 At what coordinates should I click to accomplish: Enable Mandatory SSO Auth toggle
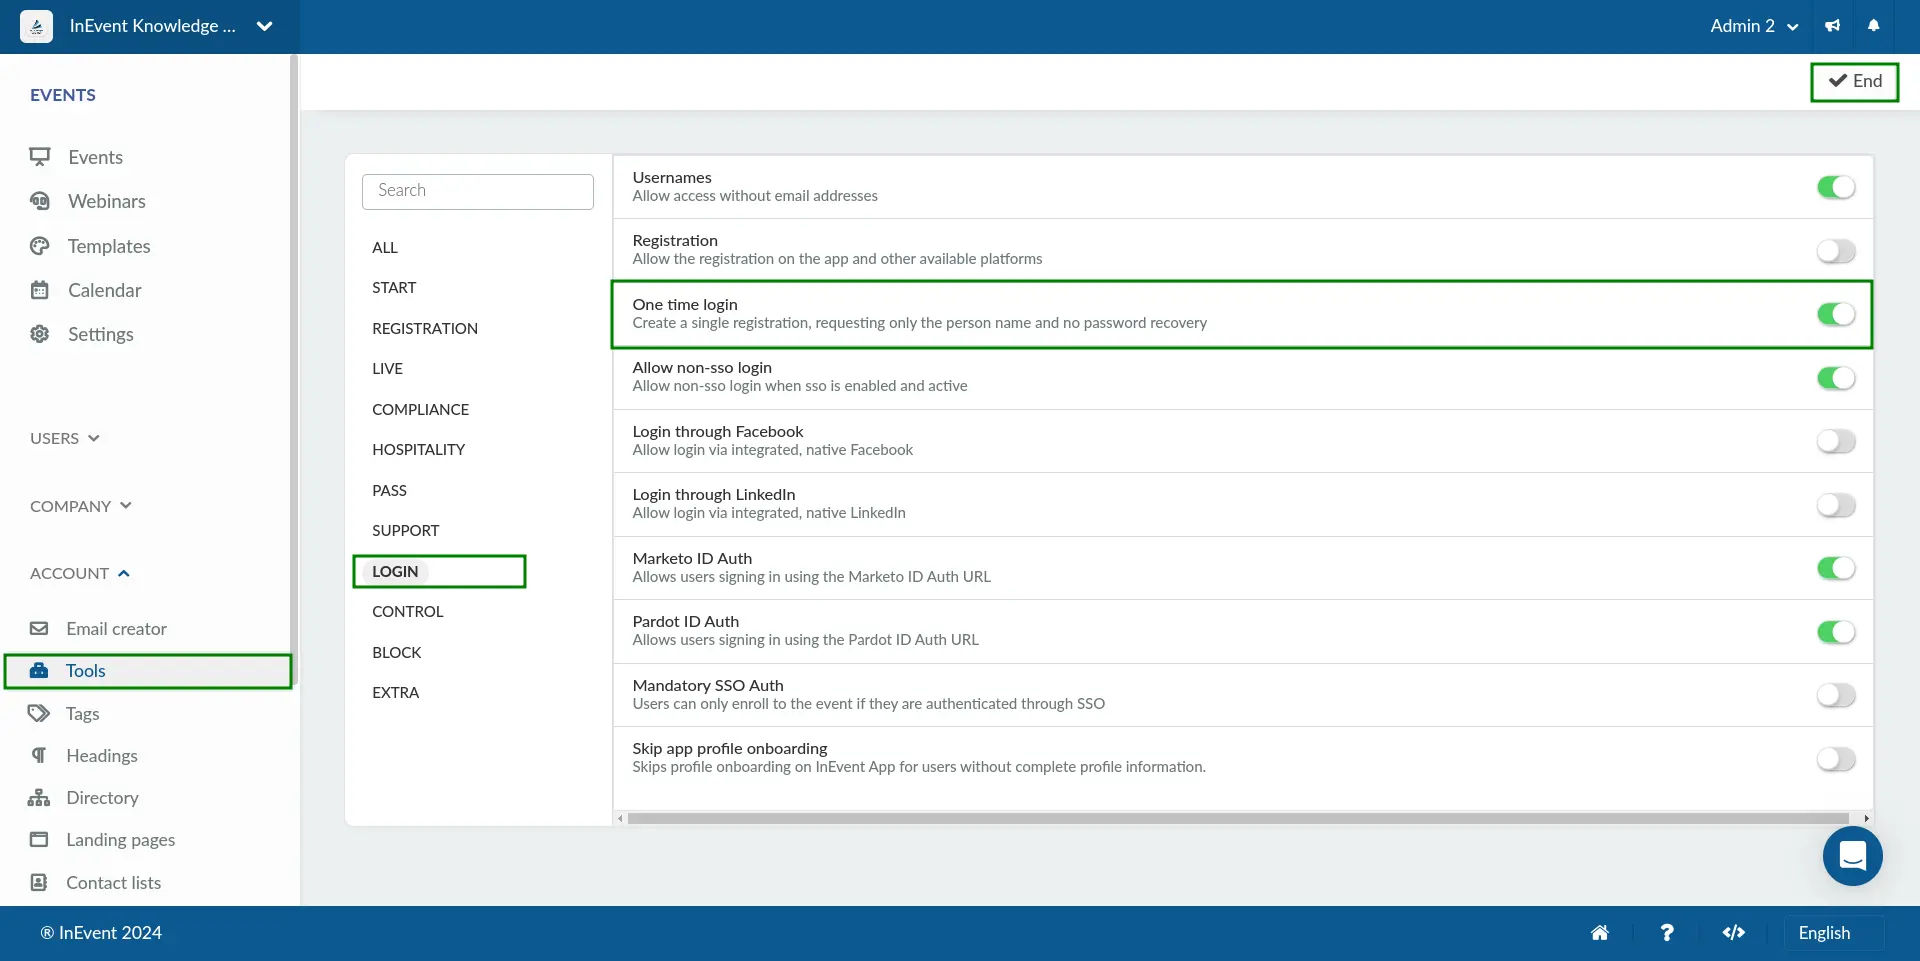[x=1836, y=695]
